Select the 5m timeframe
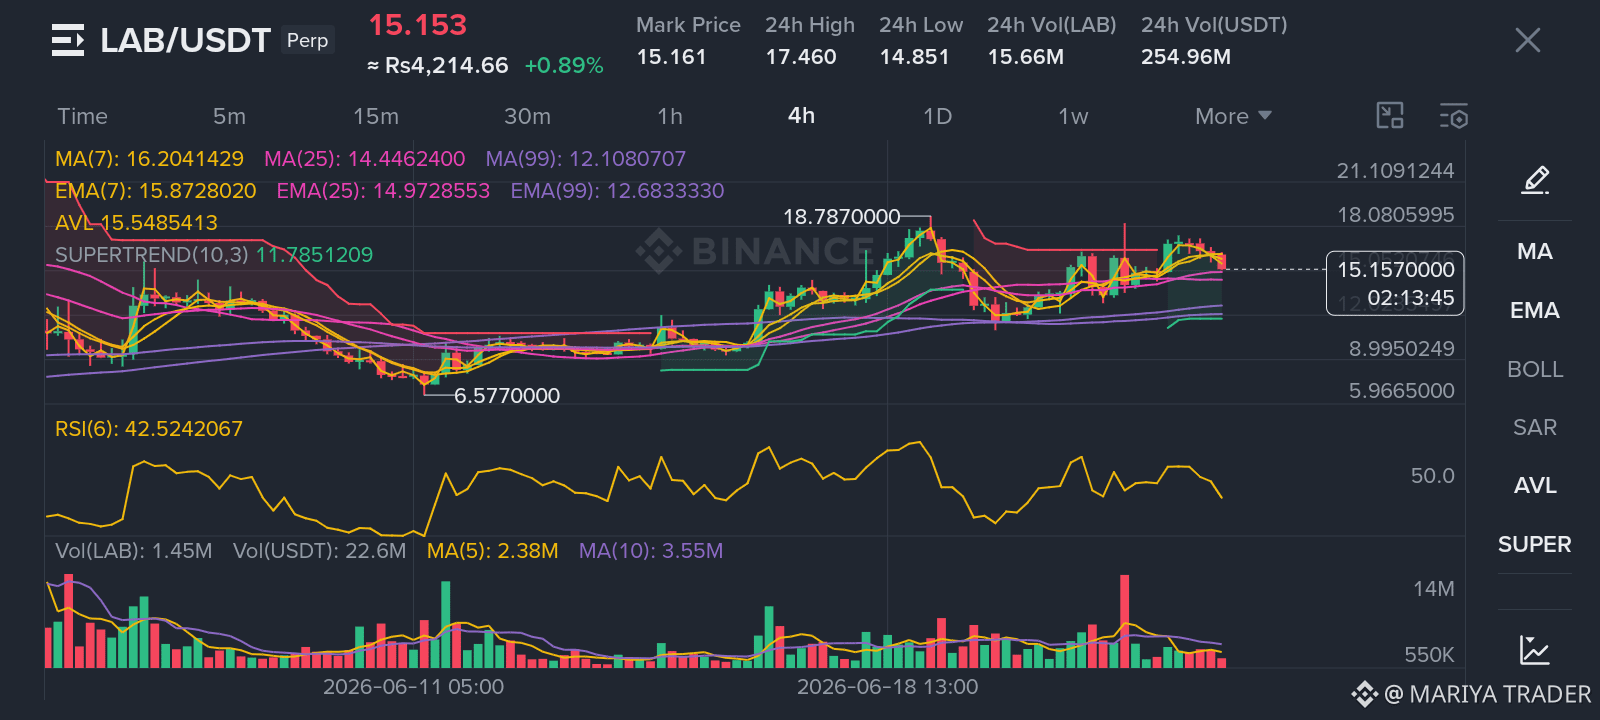Screen dimensions: 1600x720 tap(229, 116)
